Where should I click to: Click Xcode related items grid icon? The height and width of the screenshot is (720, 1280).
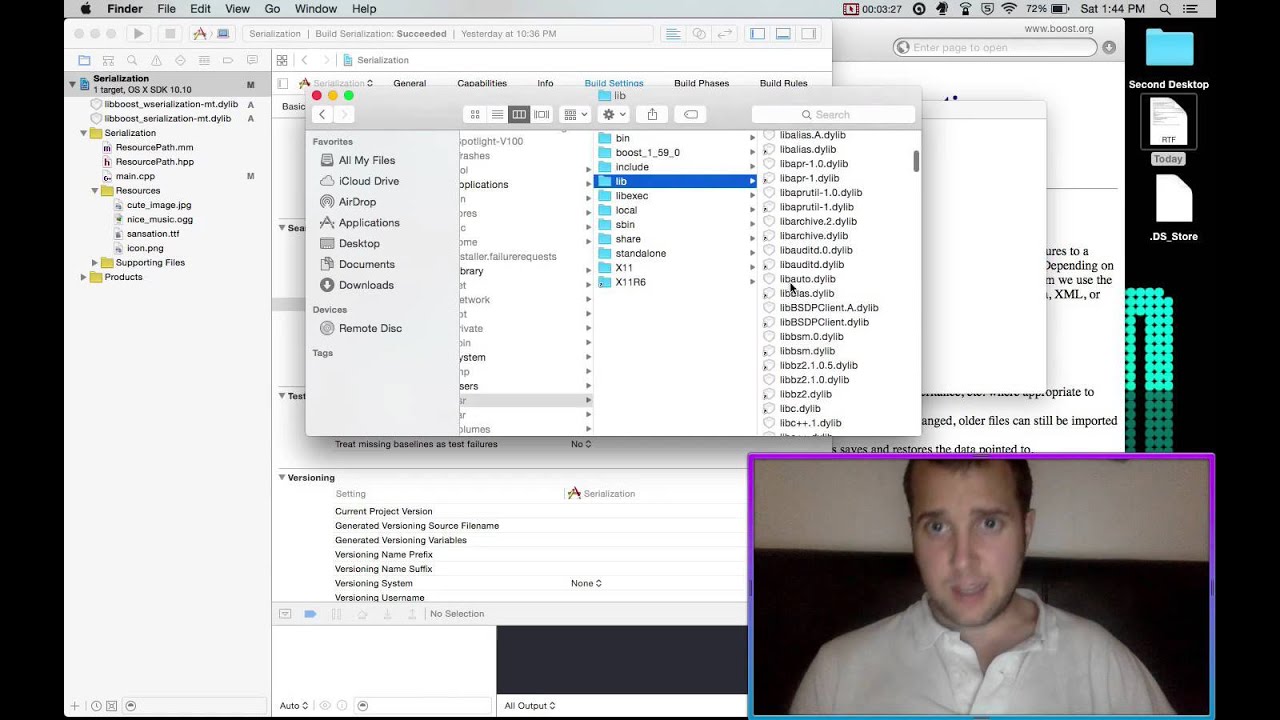[x=282, y=60]
